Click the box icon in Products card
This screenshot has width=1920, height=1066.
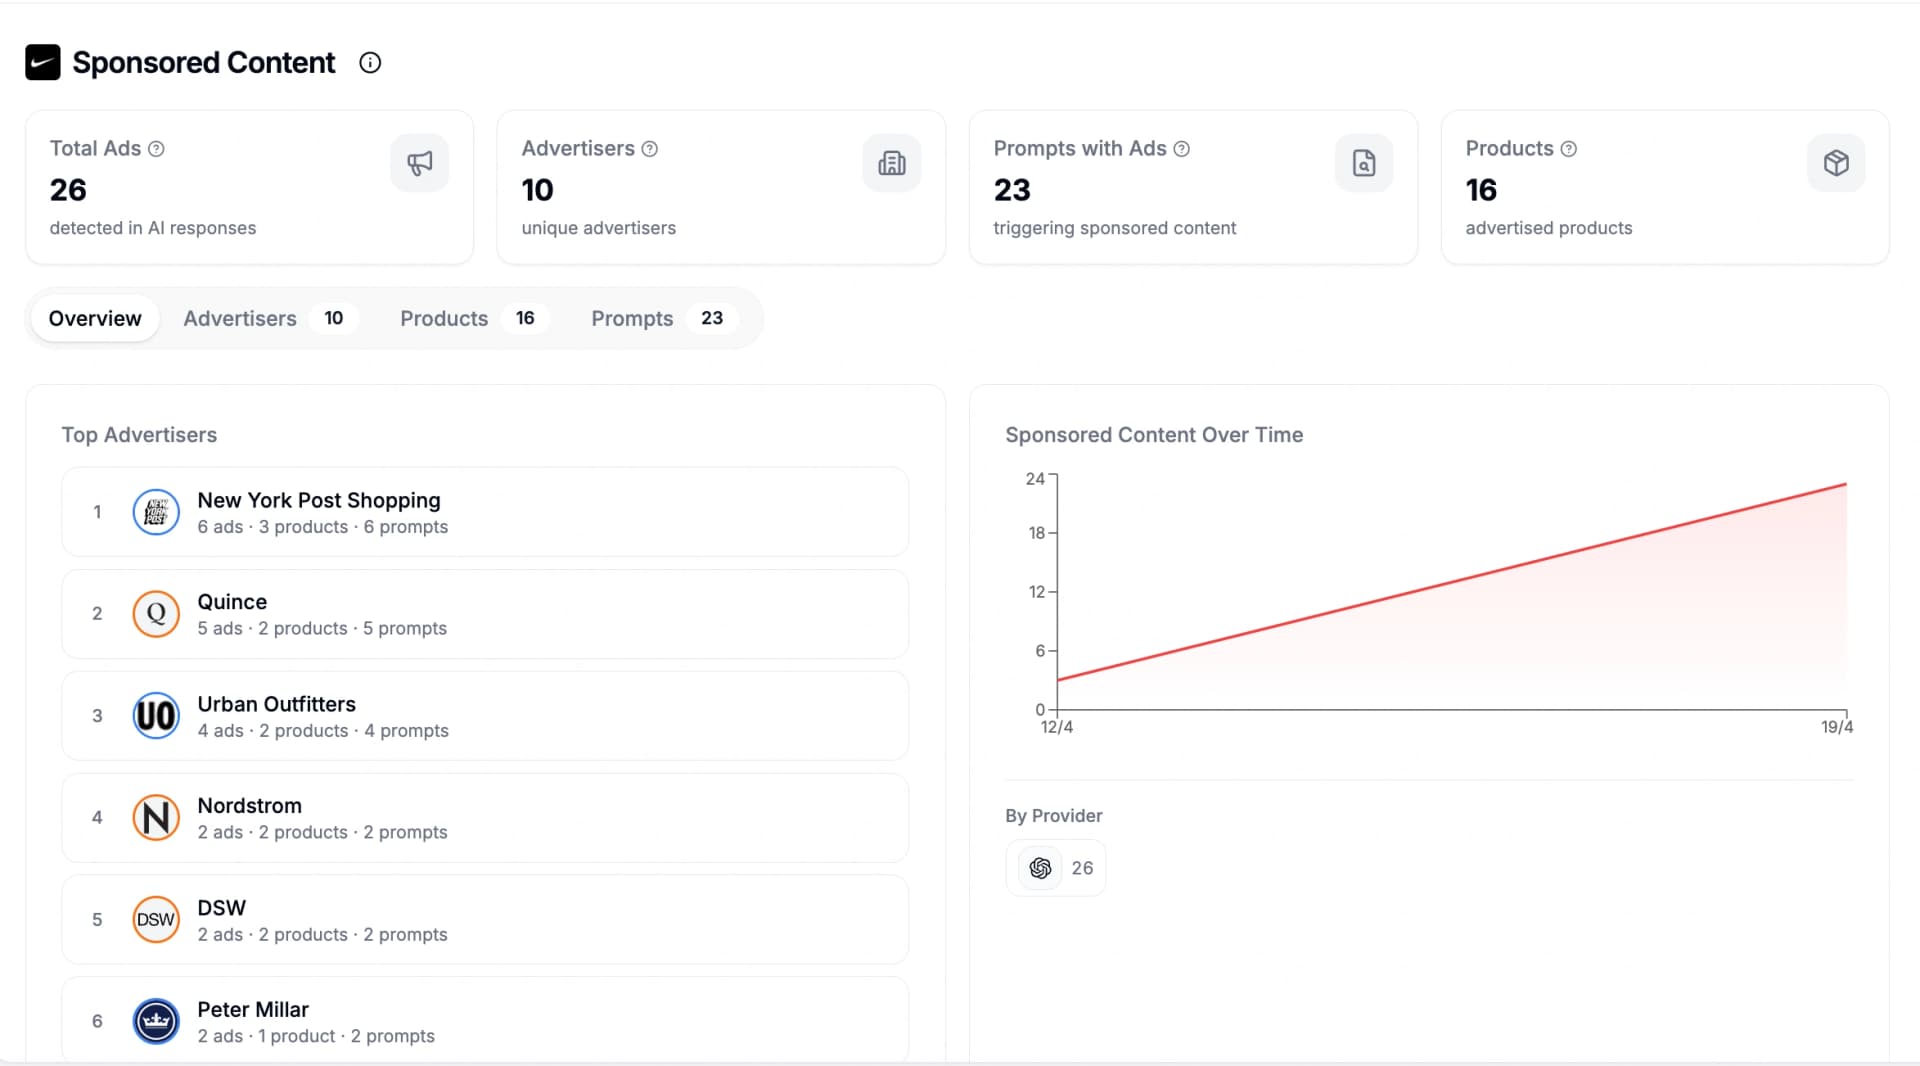(x=1836, y=163)
